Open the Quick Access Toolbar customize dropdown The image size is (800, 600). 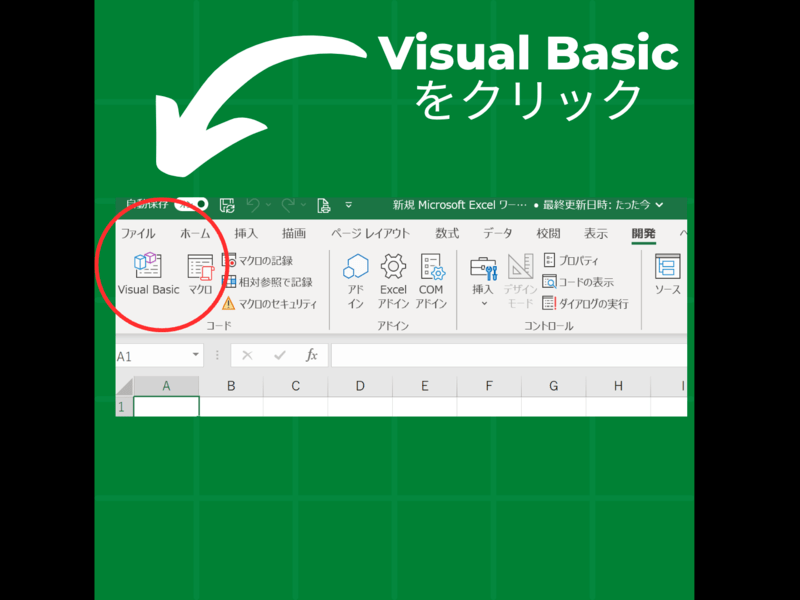pos(349,205)
